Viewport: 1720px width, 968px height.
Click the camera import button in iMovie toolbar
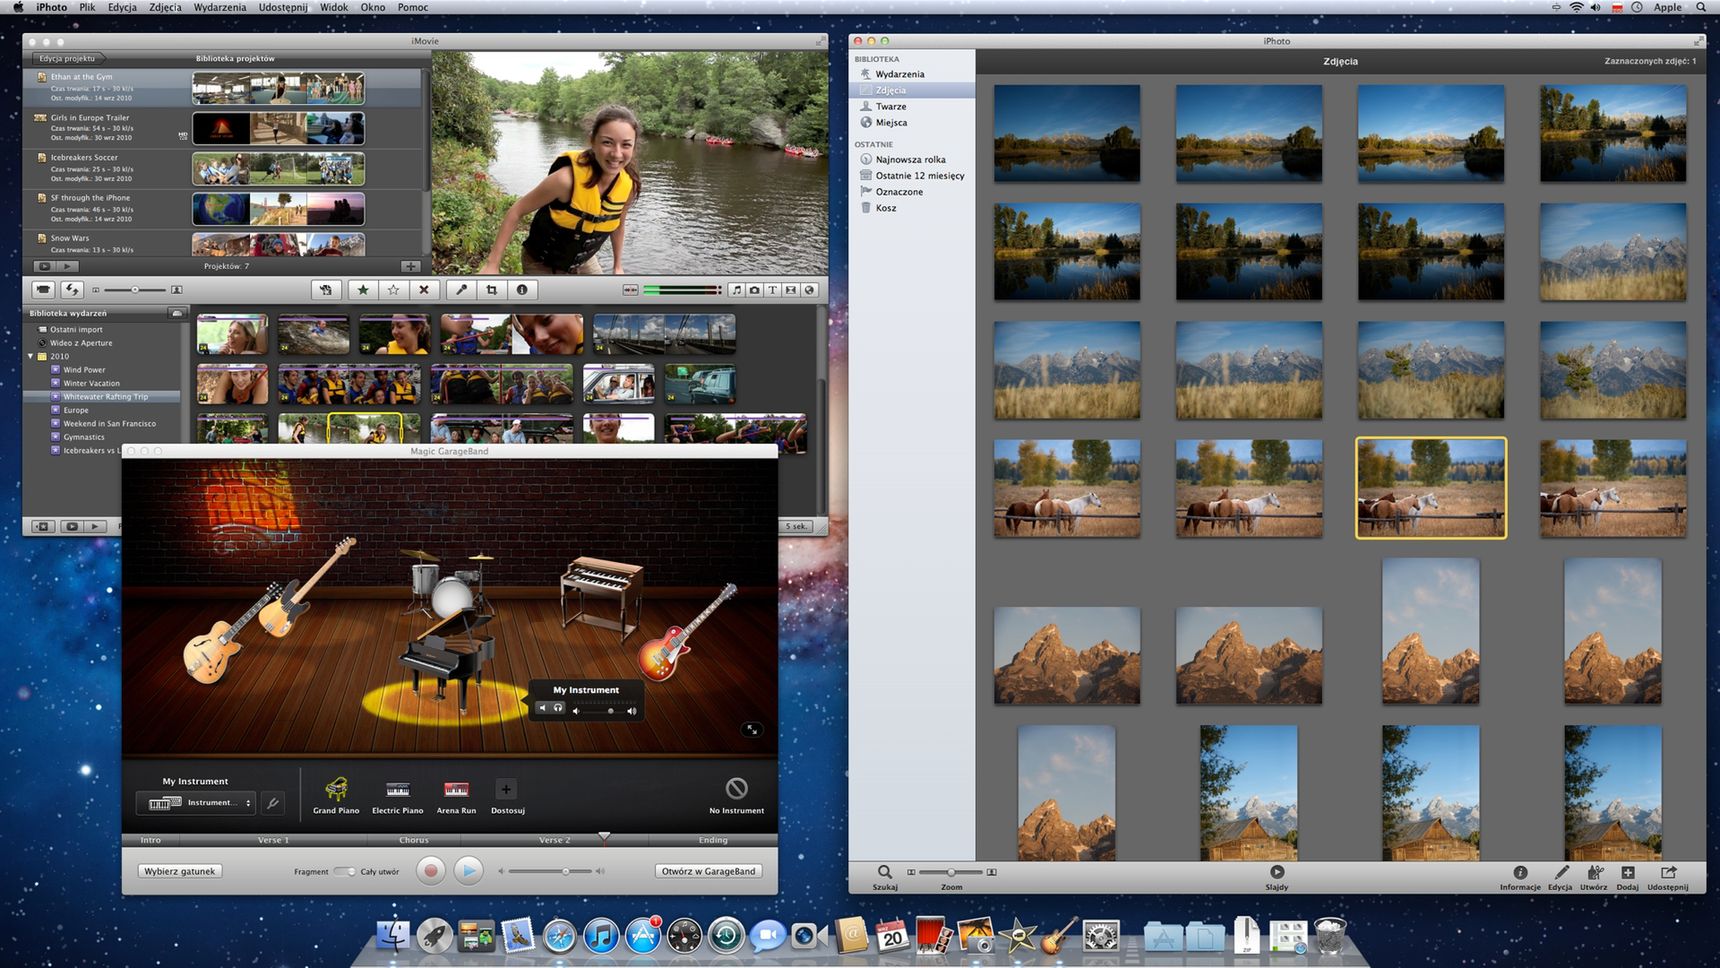(43, 290)
